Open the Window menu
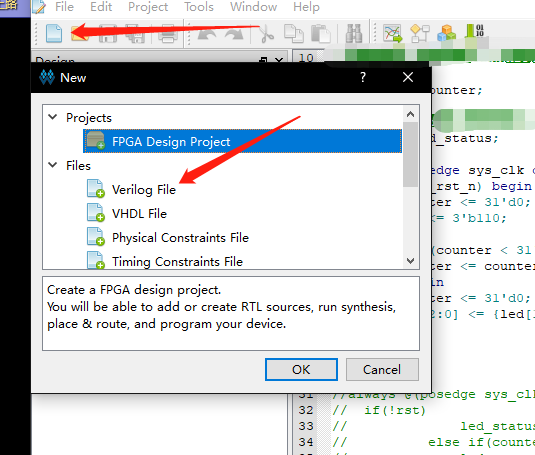This screenshot has height=455, width=535. coord(254,7)
